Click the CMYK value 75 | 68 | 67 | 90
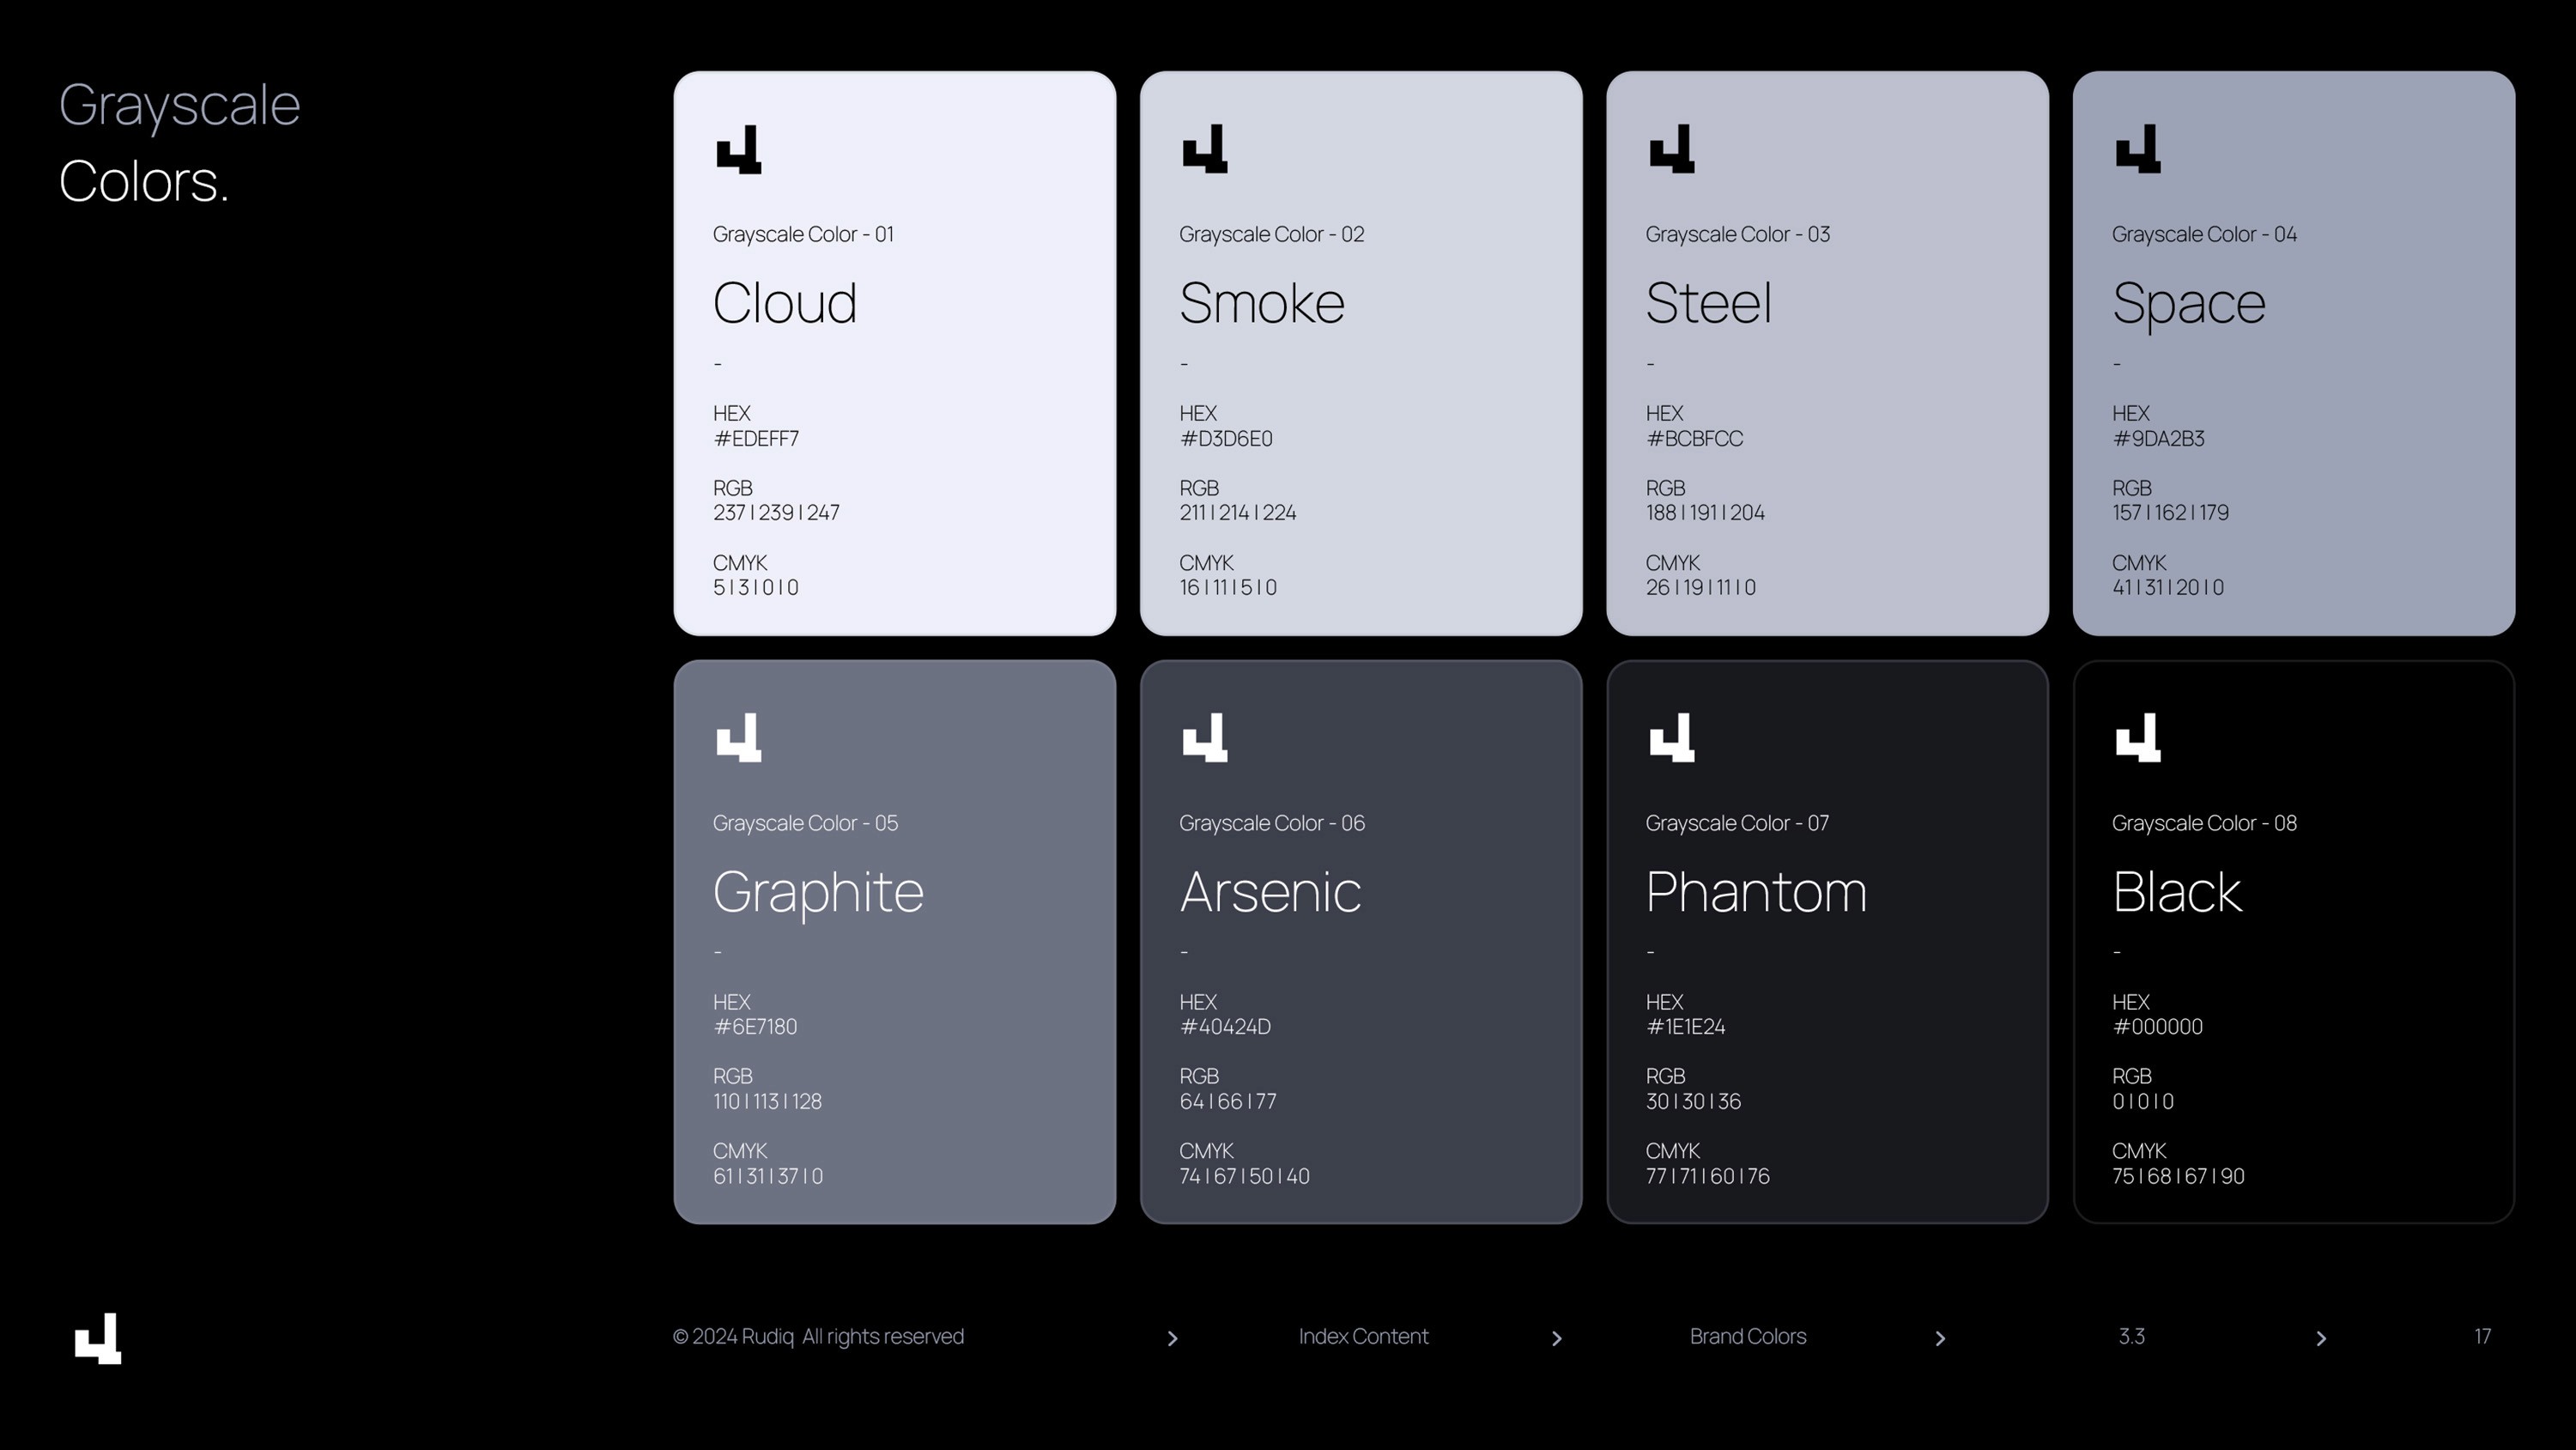2576x1450 pixels. coord(2179,1177)
